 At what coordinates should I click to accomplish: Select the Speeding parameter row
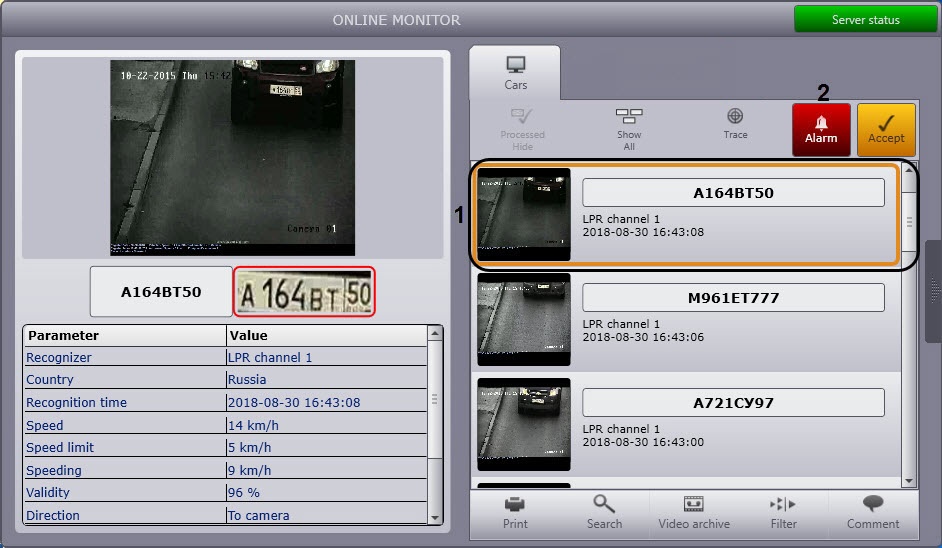225,470
